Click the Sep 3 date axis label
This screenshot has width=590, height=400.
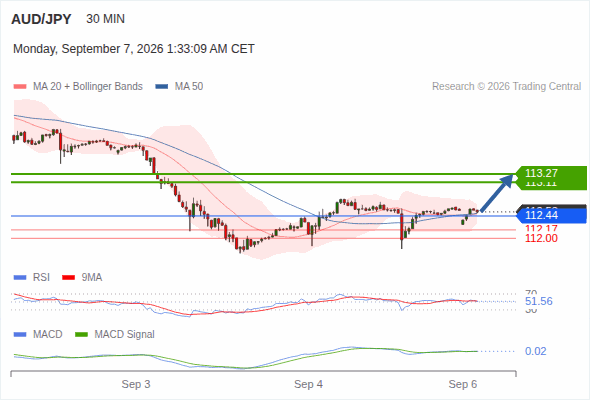click(x=136, y=385)
